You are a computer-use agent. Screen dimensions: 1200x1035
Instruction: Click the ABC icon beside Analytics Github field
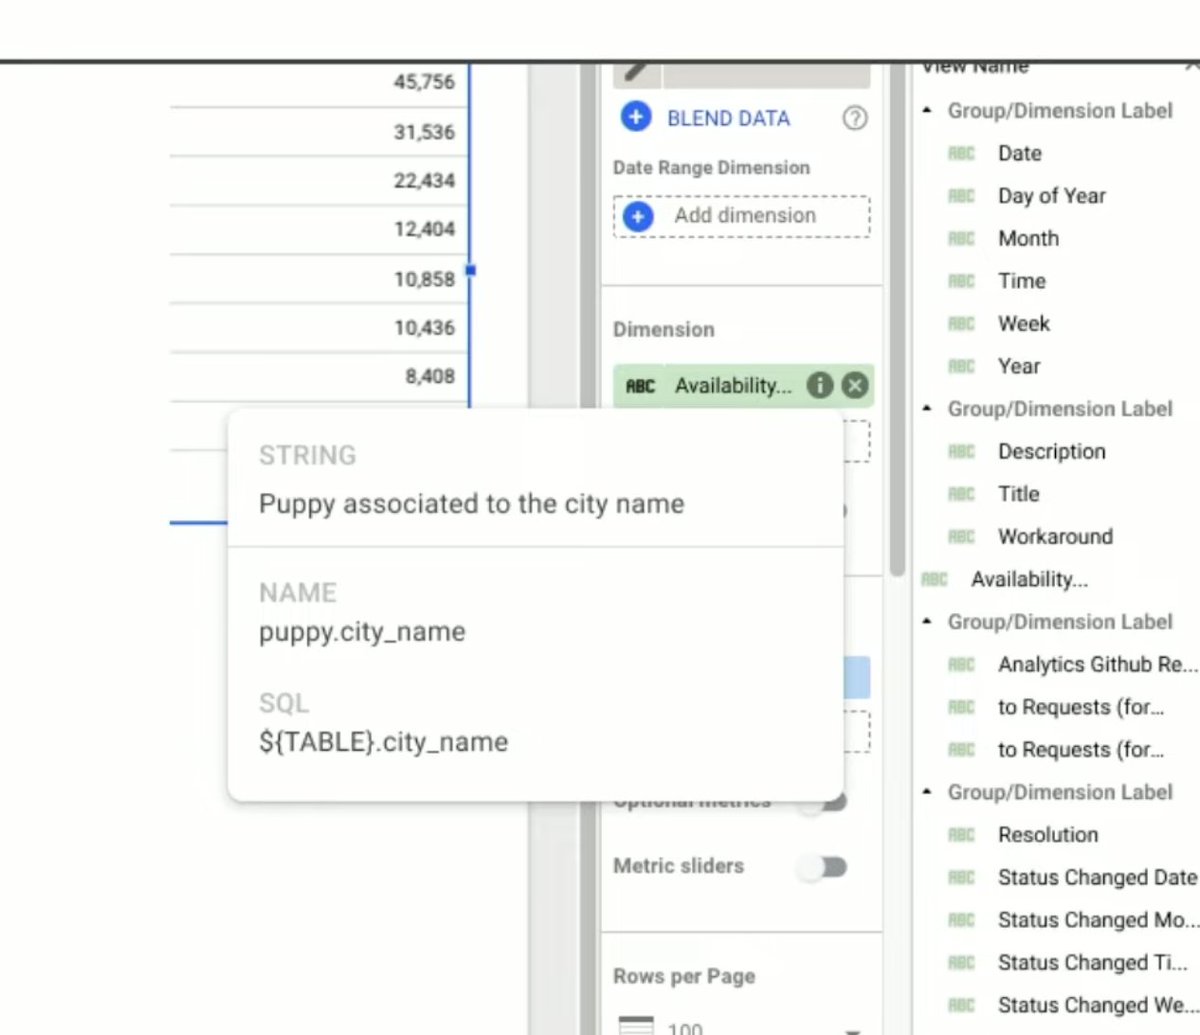pos(961,665)
